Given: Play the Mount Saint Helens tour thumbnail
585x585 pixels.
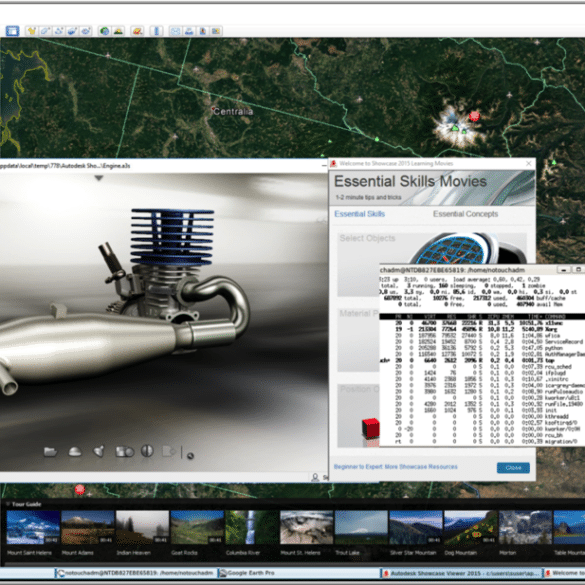Looking at the screenshot, I should coord(33,528).
